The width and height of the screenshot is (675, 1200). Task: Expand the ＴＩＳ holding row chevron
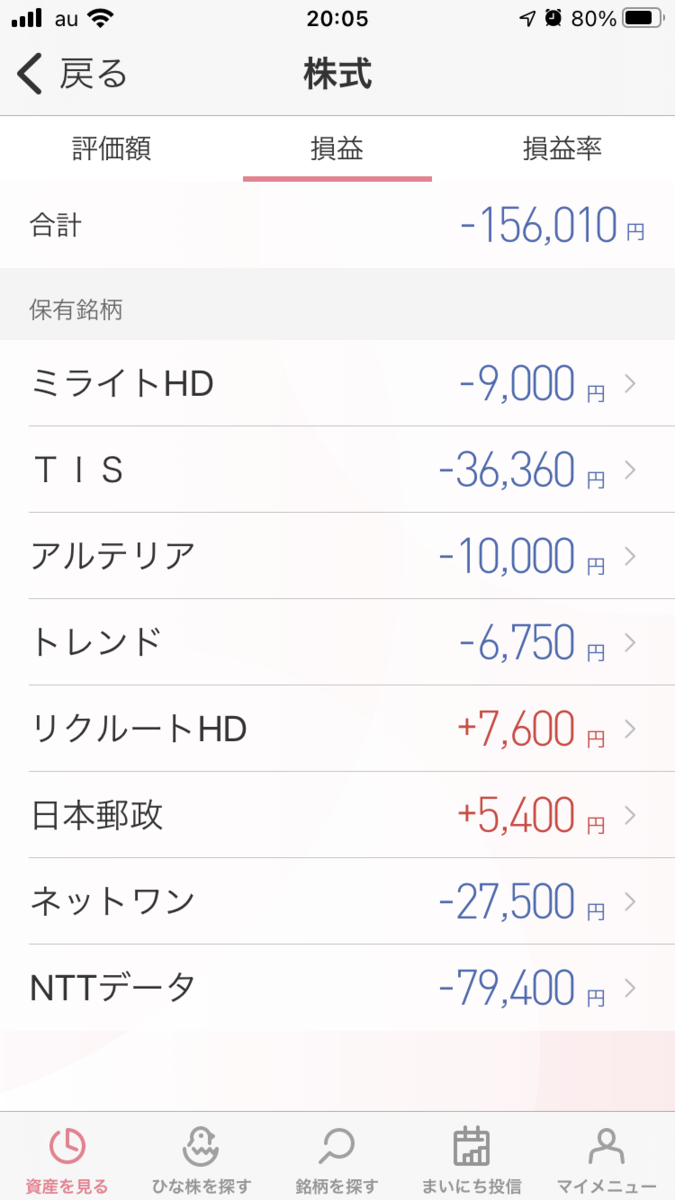coord(628,470)
